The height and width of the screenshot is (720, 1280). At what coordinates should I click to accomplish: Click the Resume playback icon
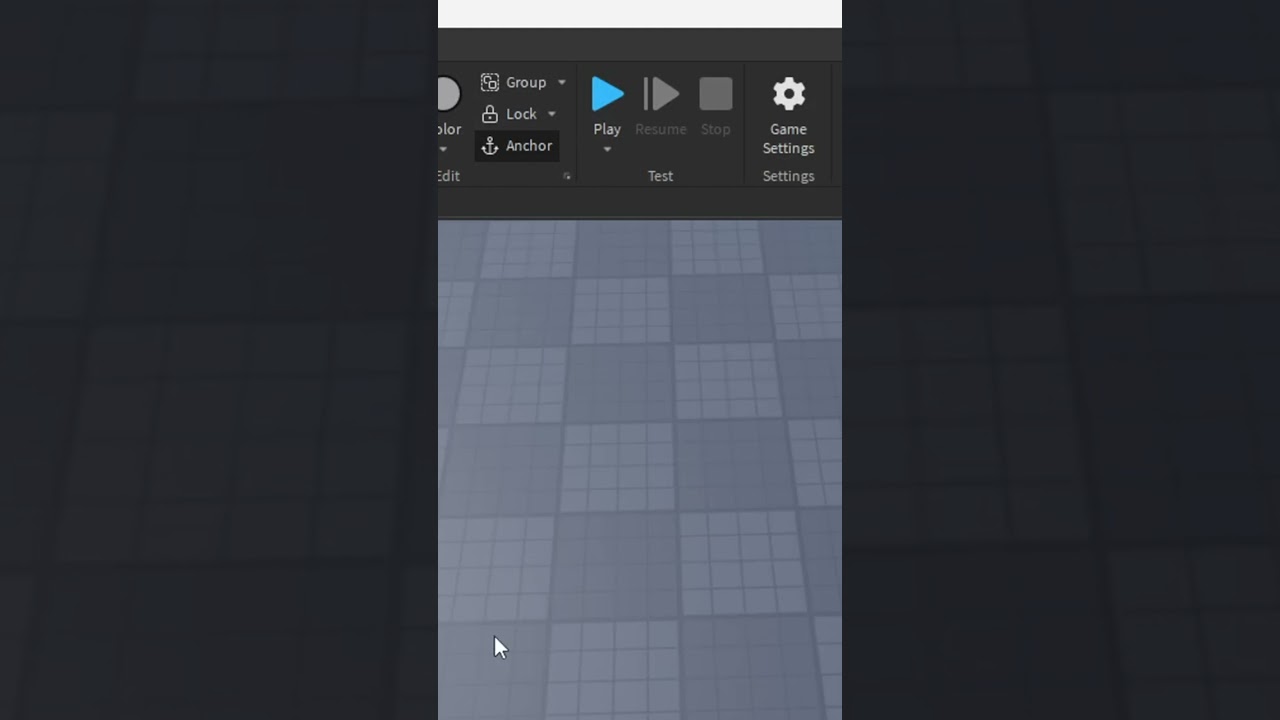point(661,94)
